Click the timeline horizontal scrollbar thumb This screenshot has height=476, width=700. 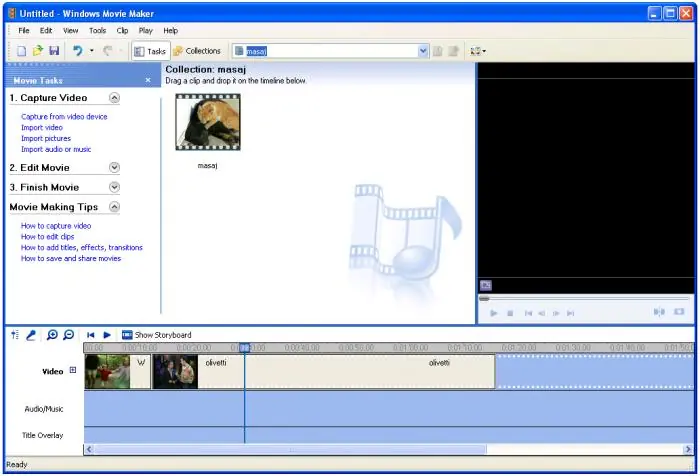pyautogui.click(x=290, y=449)
